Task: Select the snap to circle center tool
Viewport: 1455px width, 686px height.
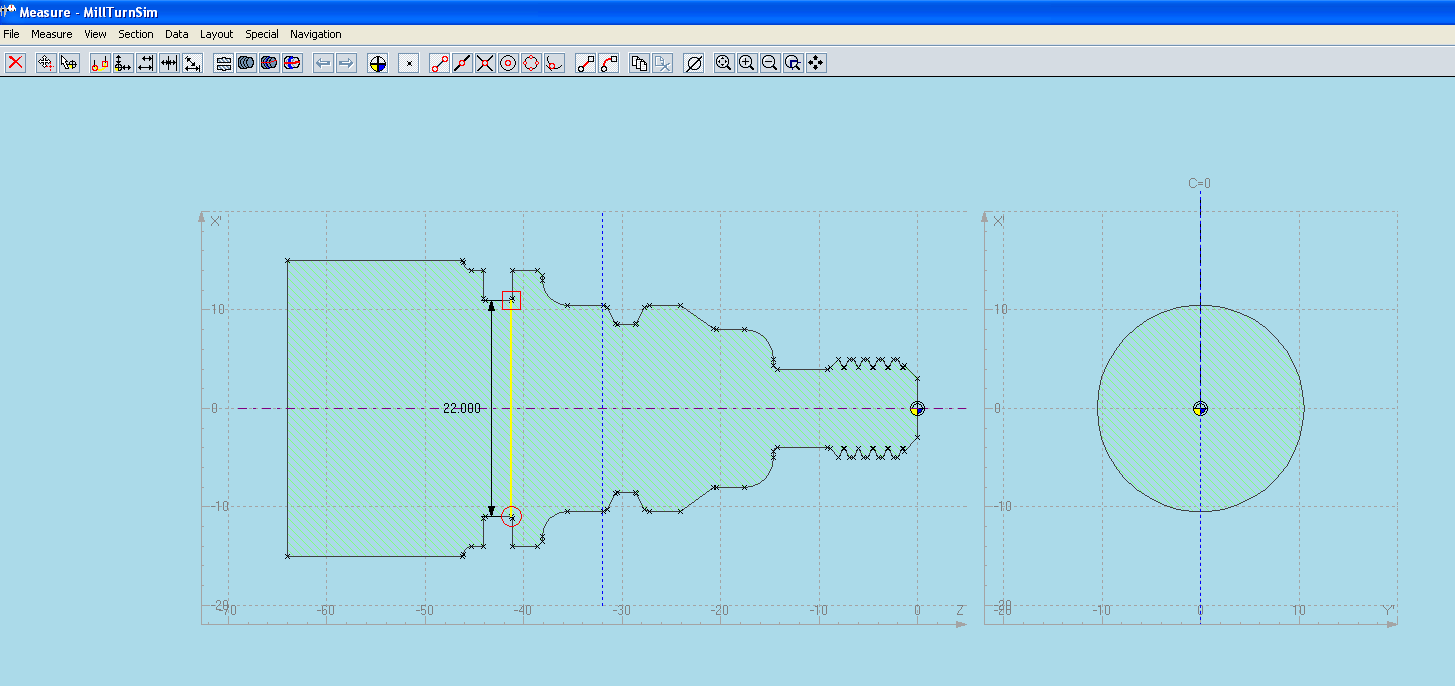Action: tap(508, 63)
